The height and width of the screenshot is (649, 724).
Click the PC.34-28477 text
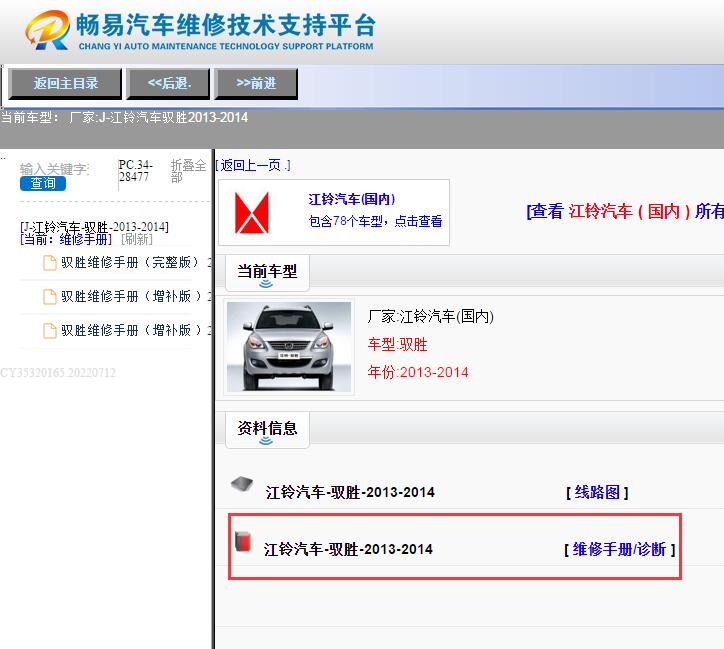(135, 171)
